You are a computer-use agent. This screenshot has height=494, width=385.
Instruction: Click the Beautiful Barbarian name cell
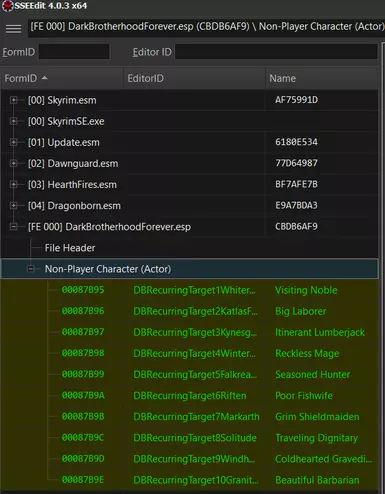coord(317,480)
